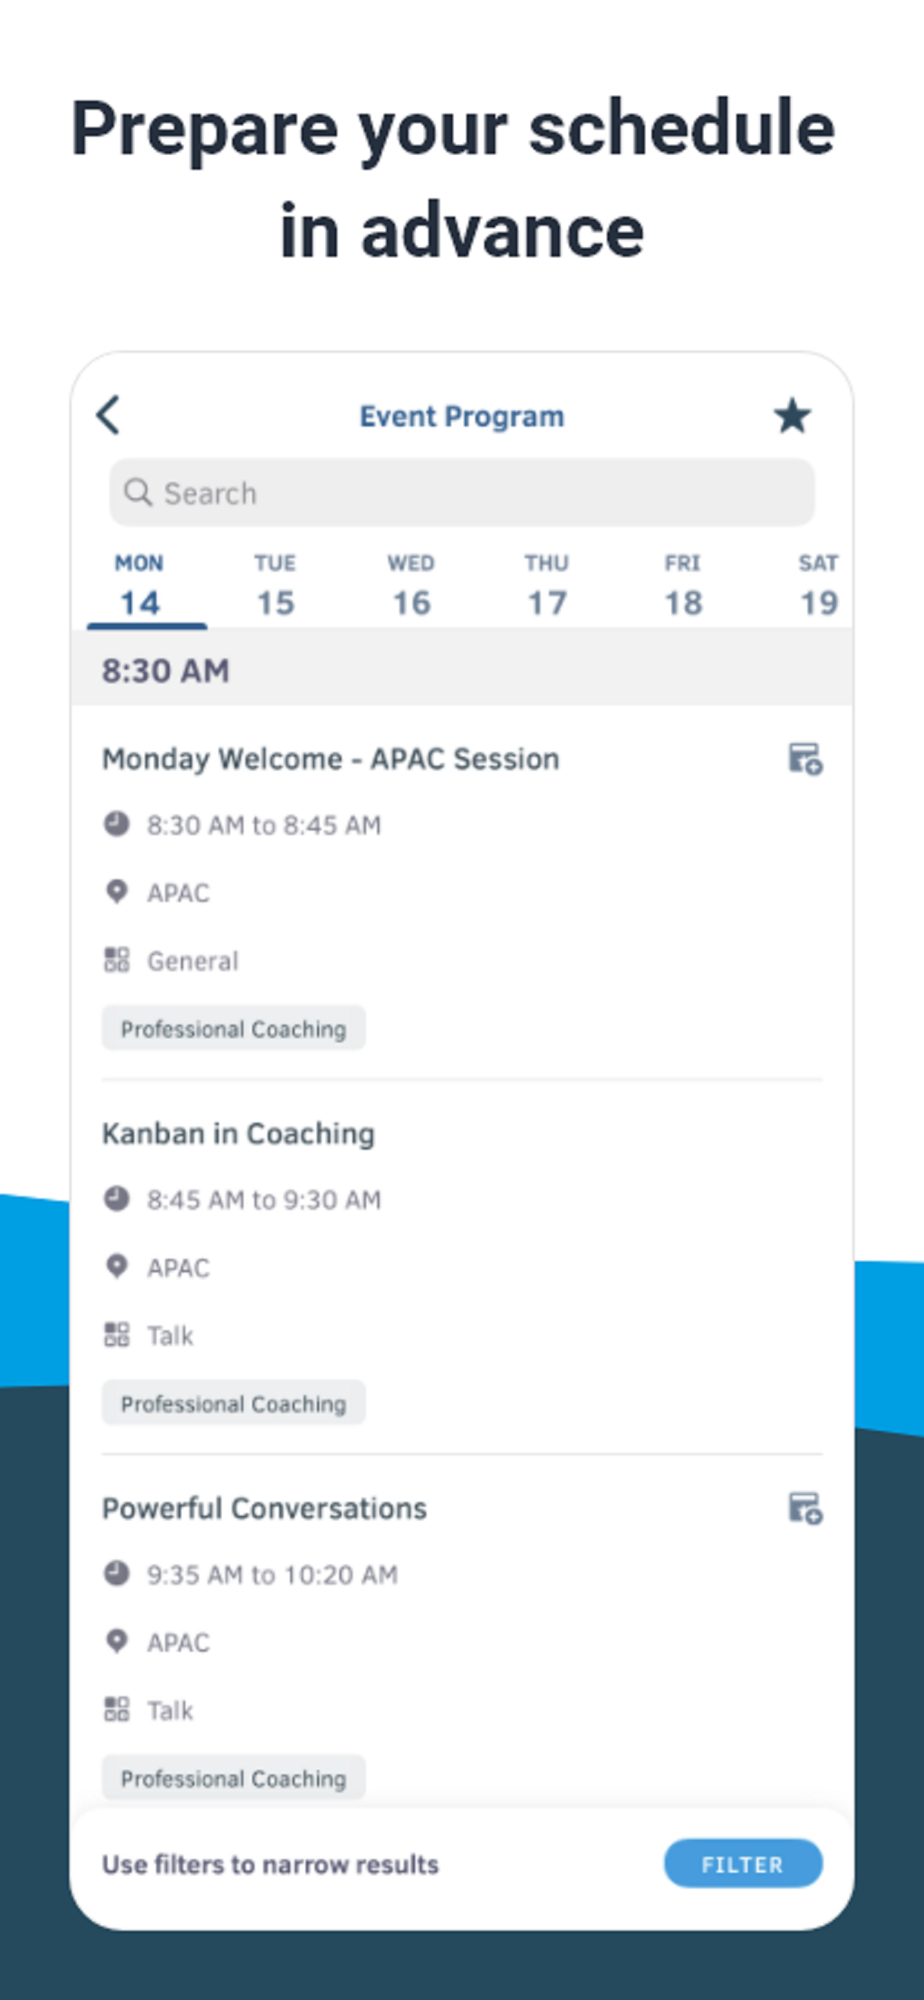The height and width of the screenshot is (2000, 924).
Task: Open Monday Welcome - APAC Session details
Action: click(330, 759)
